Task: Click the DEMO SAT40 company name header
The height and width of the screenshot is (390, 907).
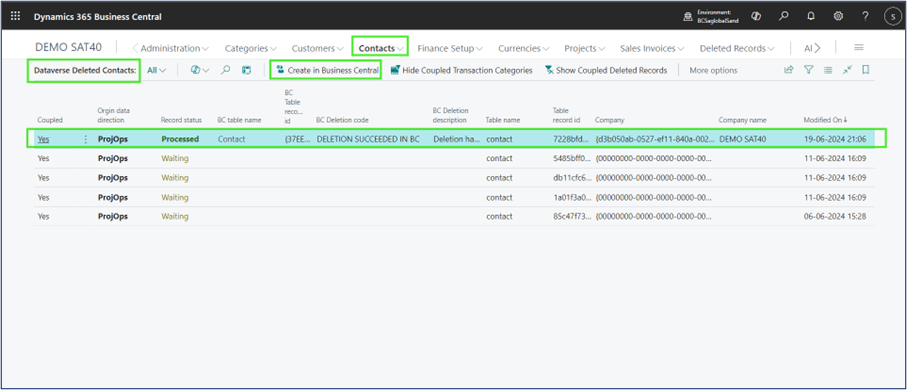Action: pos(69,47)
